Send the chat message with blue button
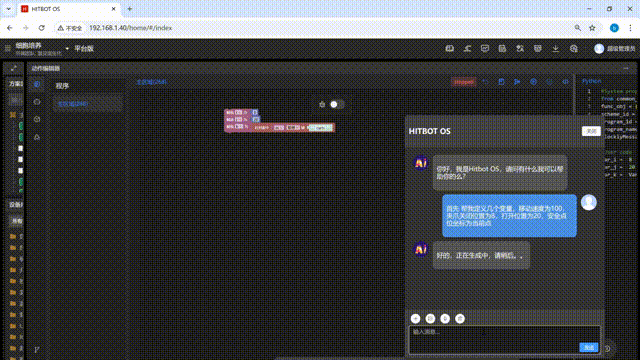Image resolution: width=640 pixels, height=360 pixels. [x=589, y=347]
